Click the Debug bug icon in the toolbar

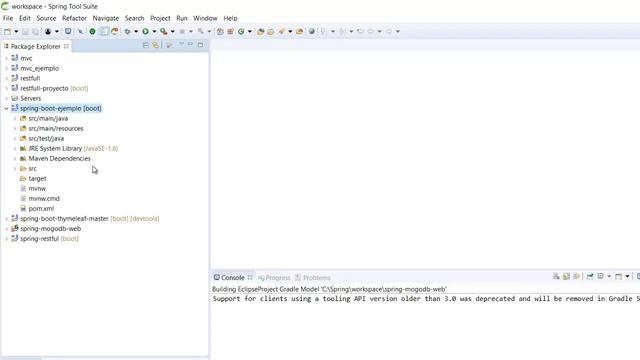click(x=127, y=31)
